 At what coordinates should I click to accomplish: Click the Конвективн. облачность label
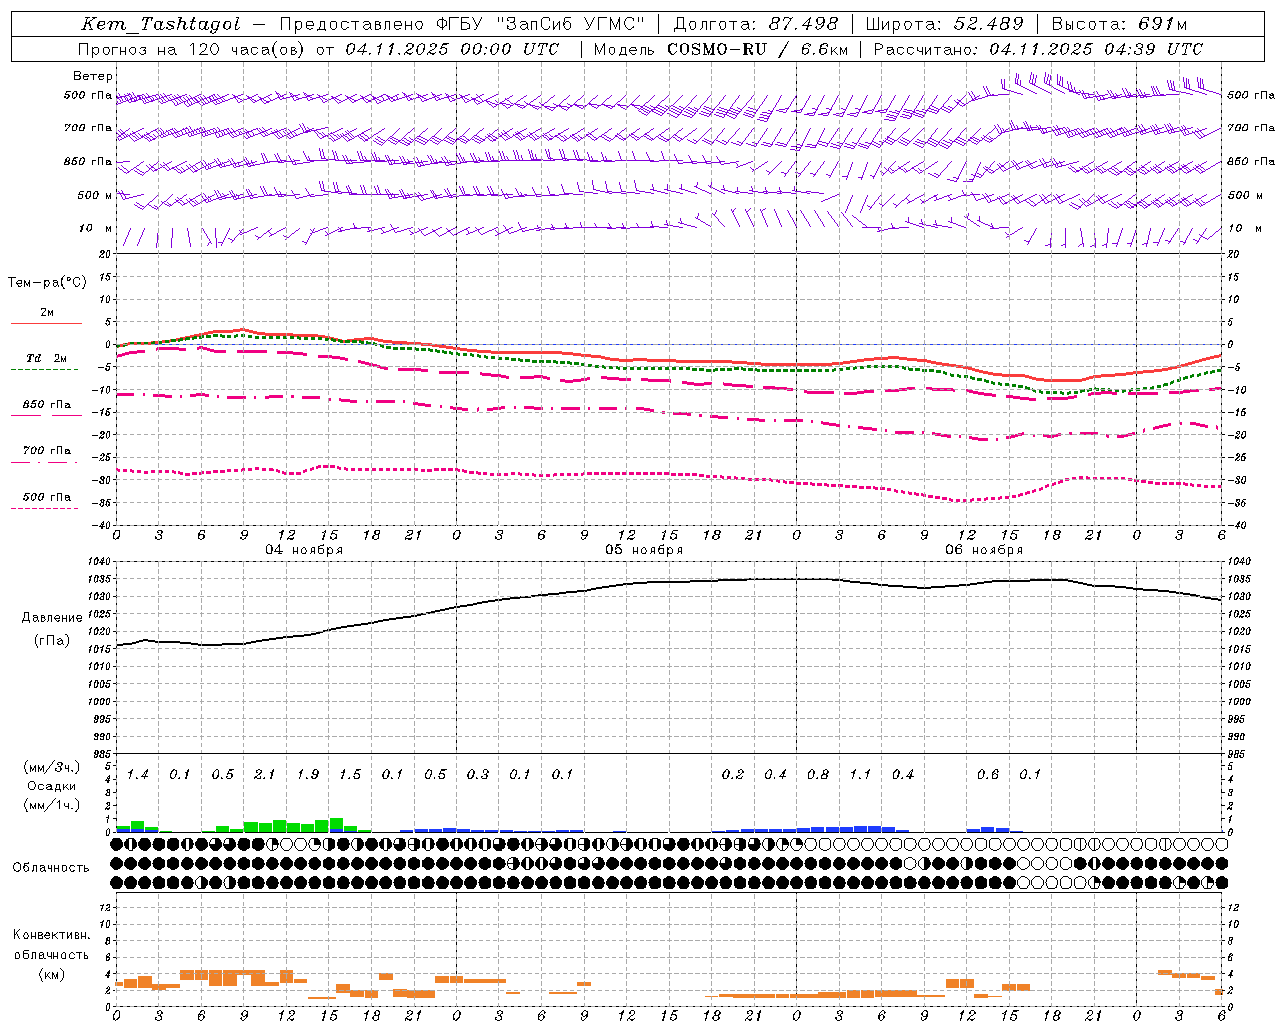(x=51, y=944)
